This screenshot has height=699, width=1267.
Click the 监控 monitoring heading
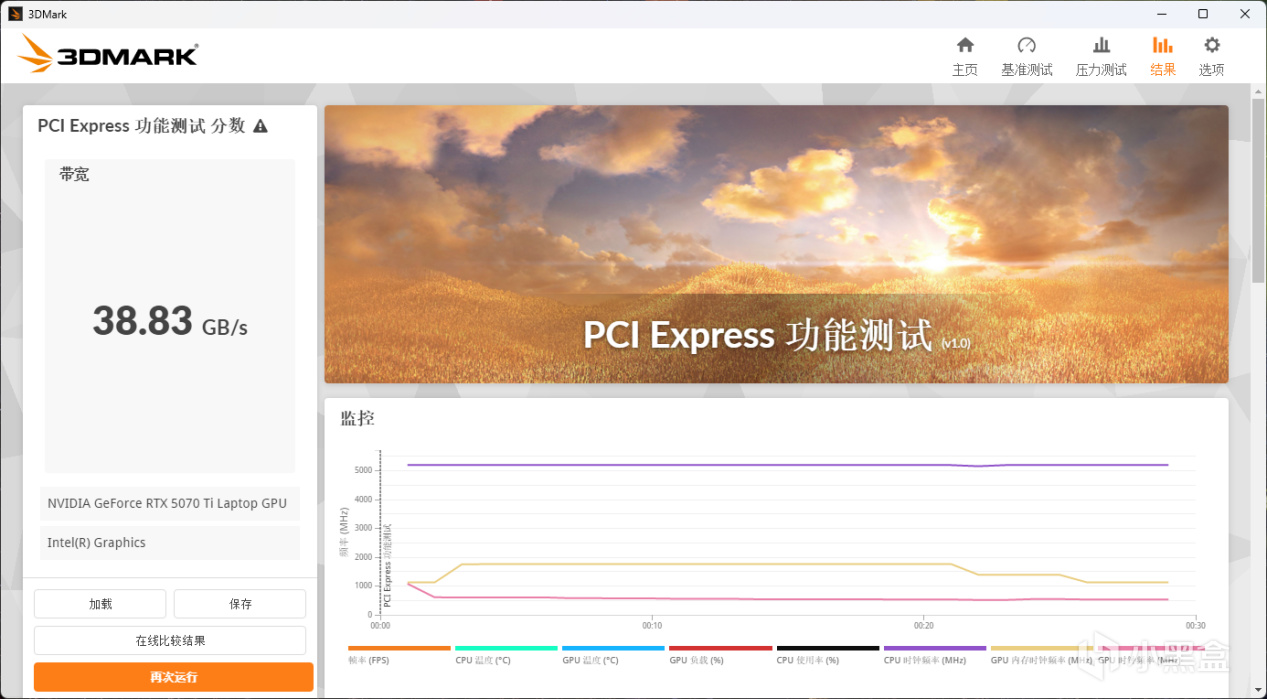click(x=357, y=418)
